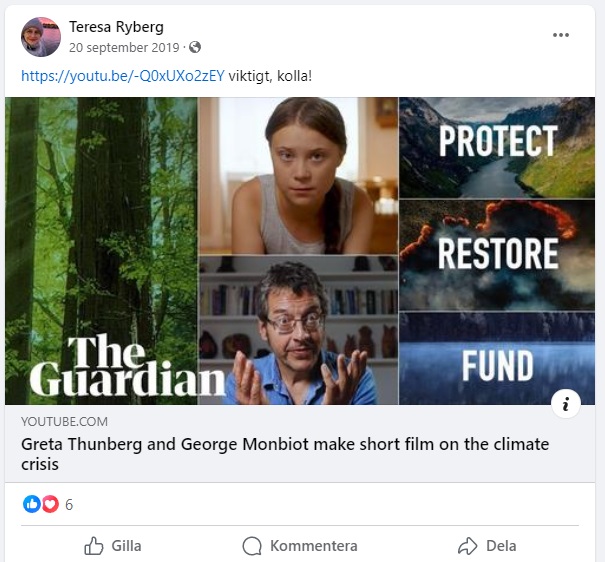The image size is (605, 562).
Task: Click the PROTECT panel of the thumbnail
Action: pyautogui.click(x=497, y=141)
